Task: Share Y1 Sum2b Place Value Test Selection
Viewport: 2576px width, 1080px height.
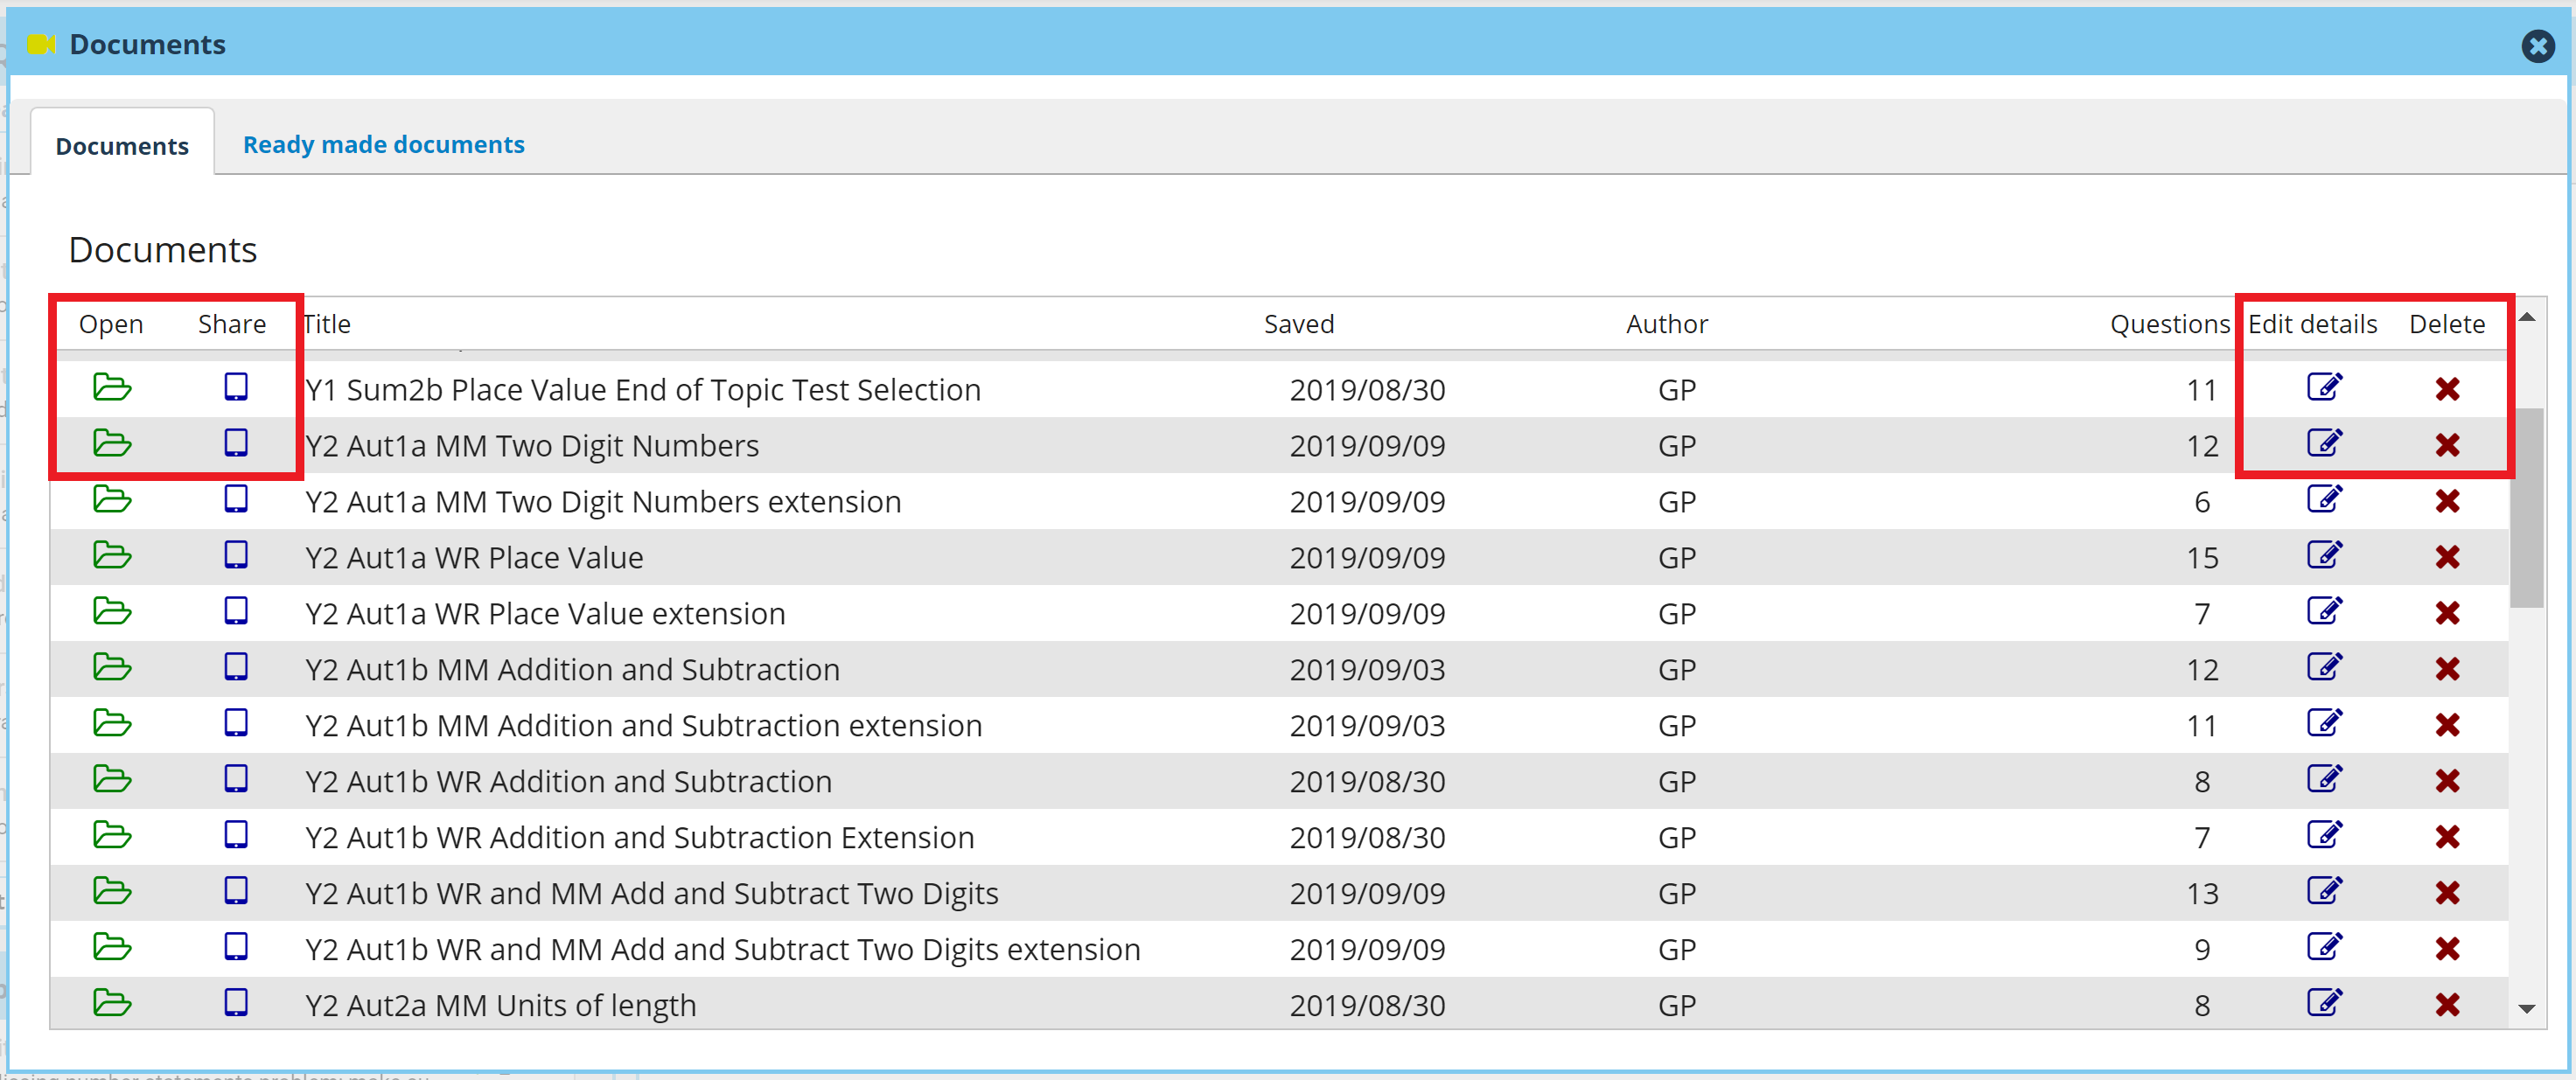Action: (x=235, y=388)
